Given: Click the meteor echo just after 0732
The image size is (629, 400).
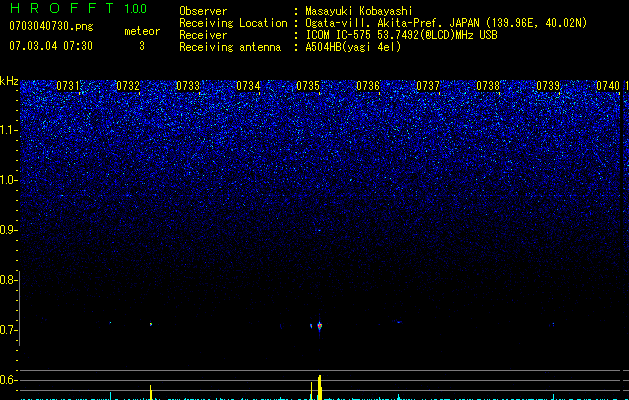Looking at the screenshot, I should (x=151, y=324).
